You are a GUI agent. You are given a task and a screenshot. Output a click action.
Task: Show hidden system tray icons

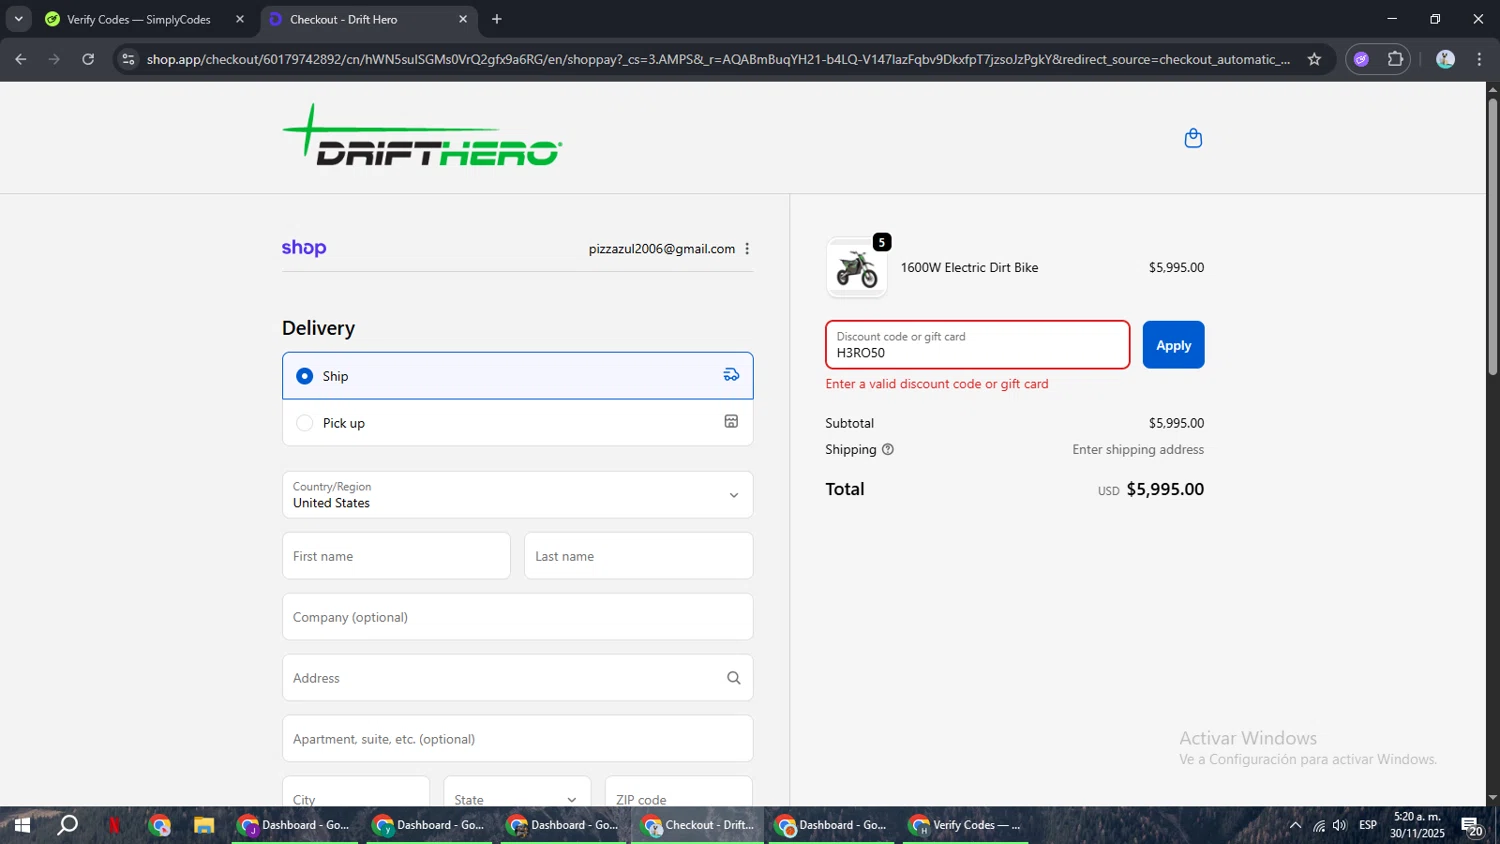(1295, 825)
